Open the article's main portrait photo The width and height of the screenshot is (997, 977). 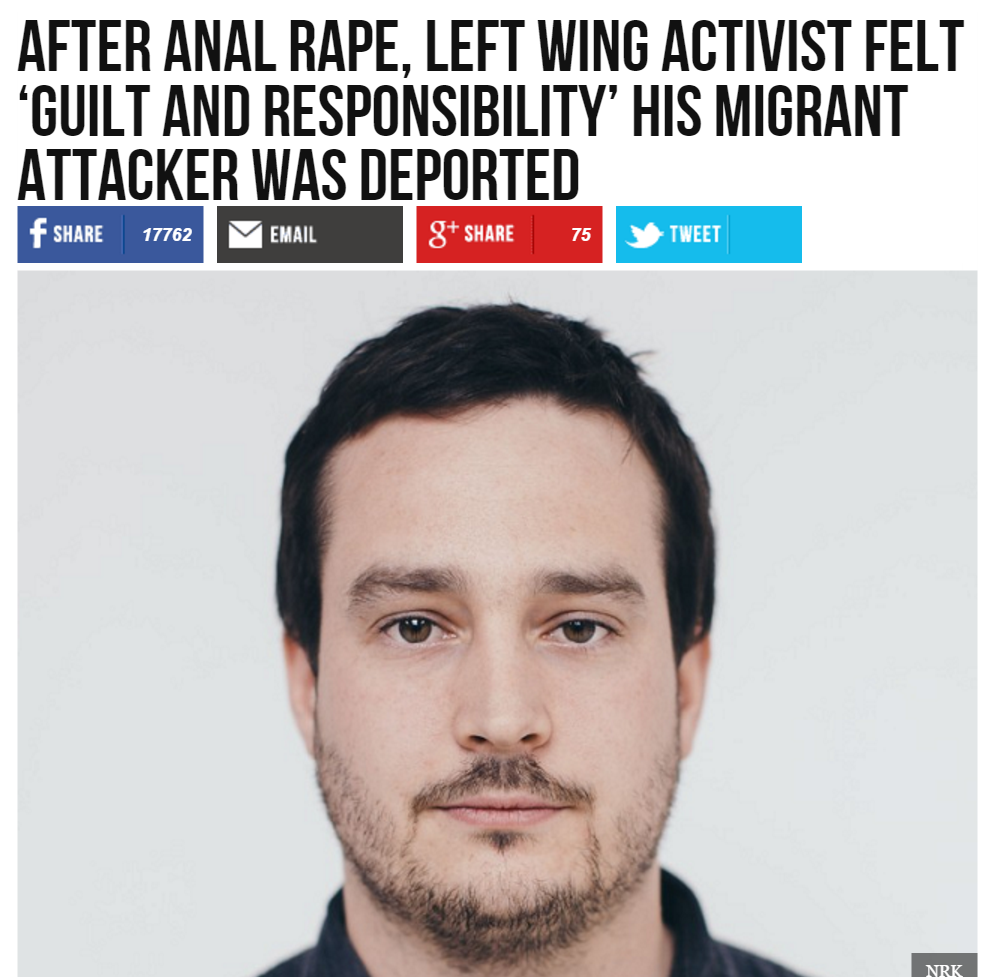click(497, 624)
